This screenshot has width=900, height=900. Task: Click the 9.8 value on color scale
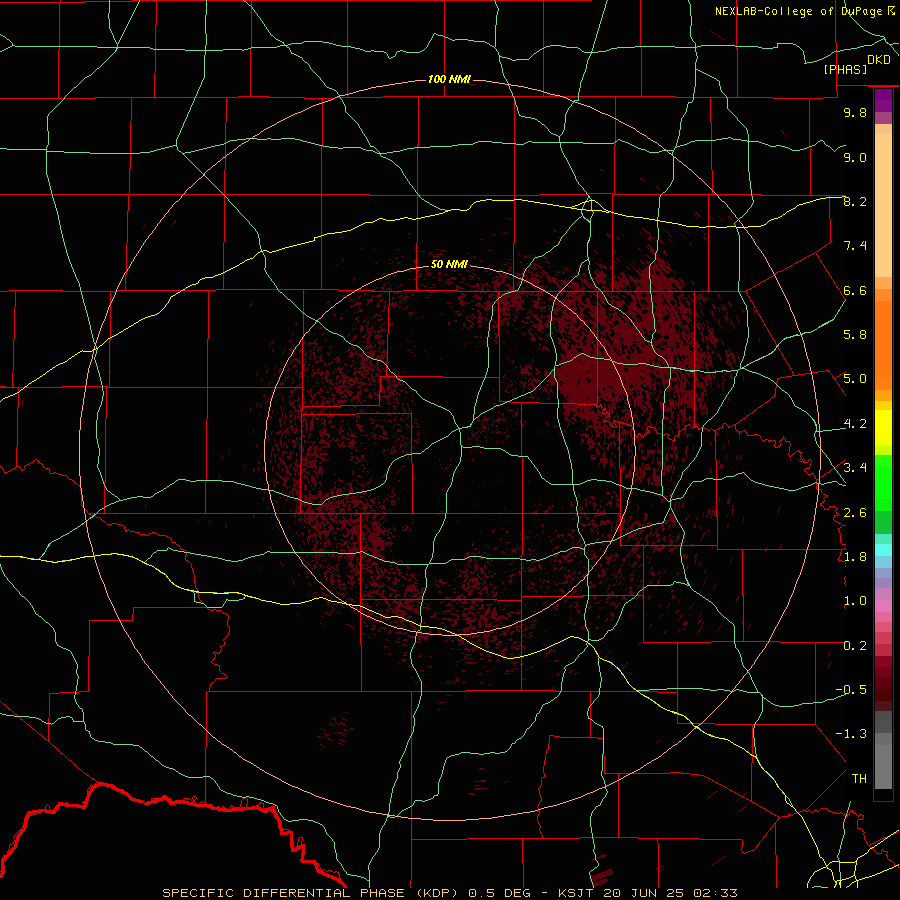point(855,112)
